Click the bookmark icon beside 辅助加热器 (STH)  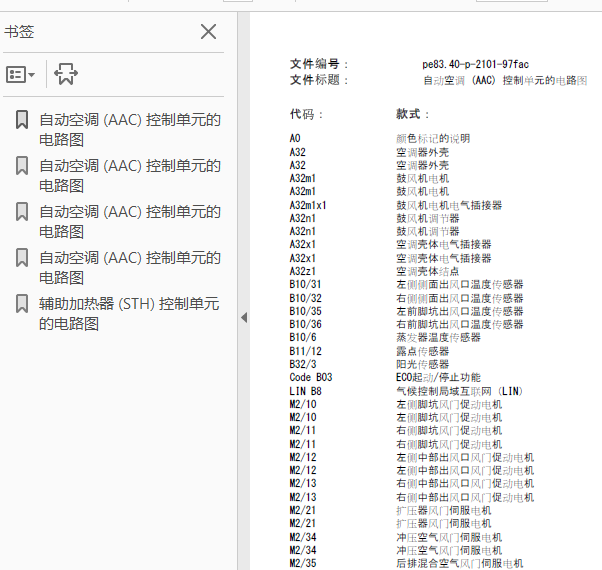coord(22,304)
